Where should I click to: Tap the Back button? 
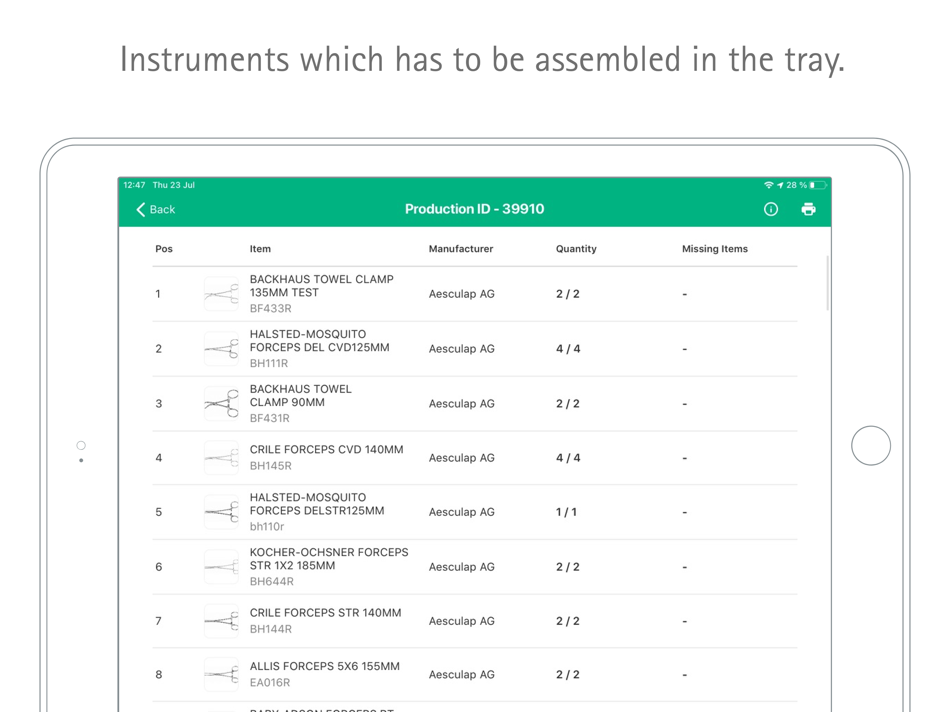[156, 209]
